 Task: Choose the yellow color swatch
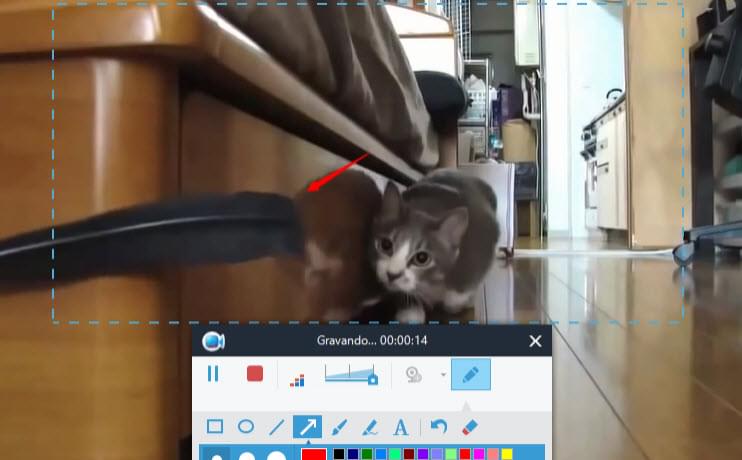(507, 455)
